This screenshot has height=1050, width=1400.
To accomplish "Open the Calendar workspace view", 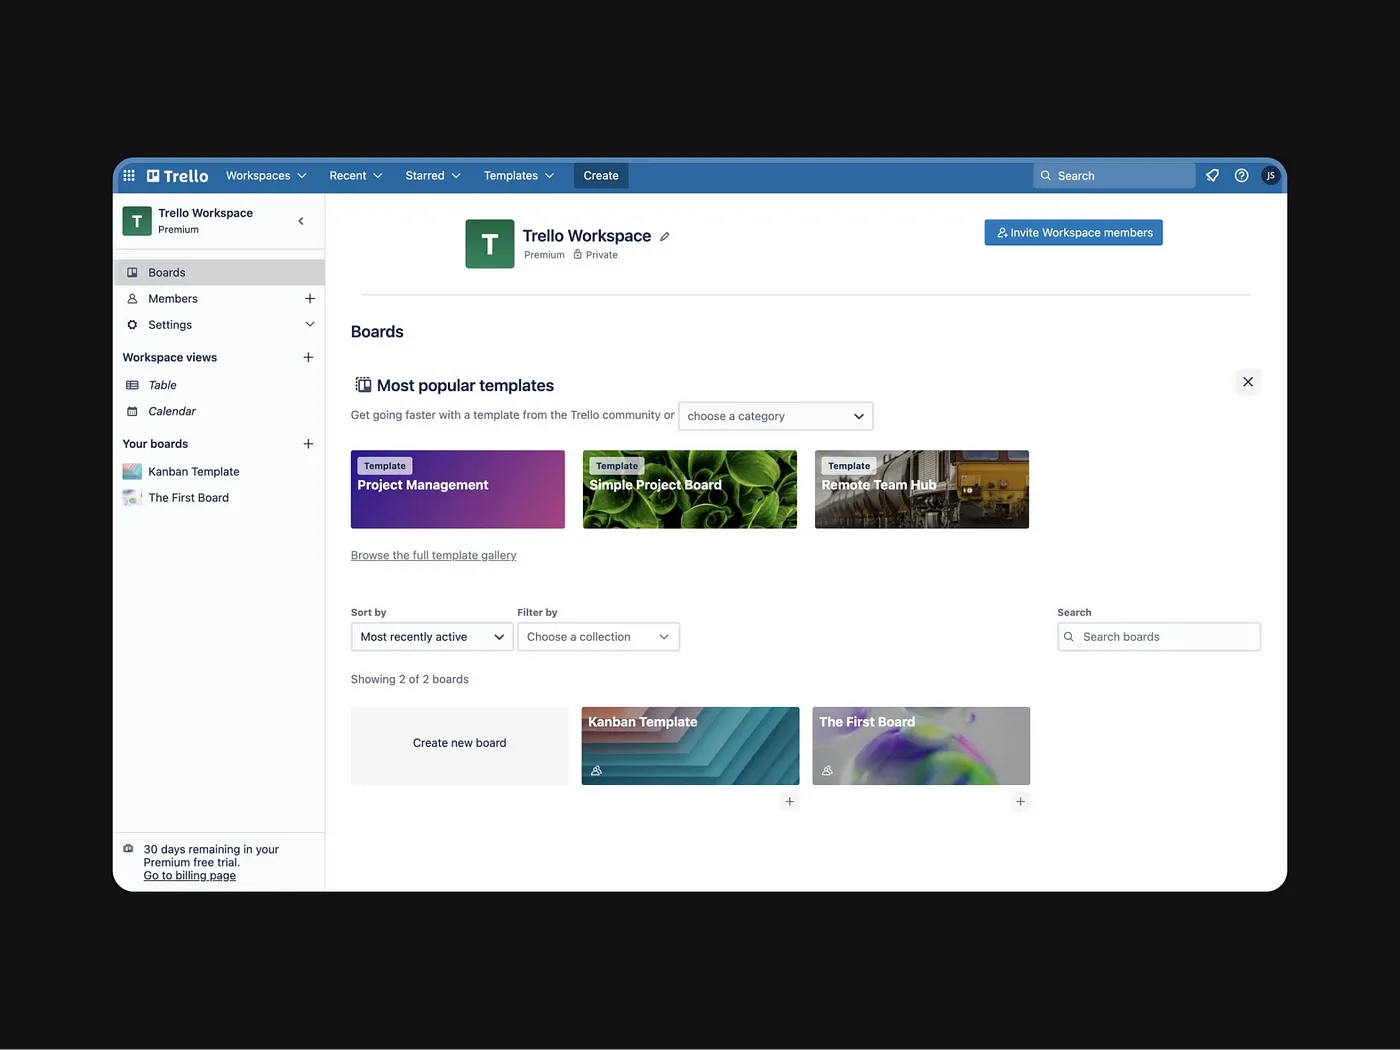I will pos(172,411).
